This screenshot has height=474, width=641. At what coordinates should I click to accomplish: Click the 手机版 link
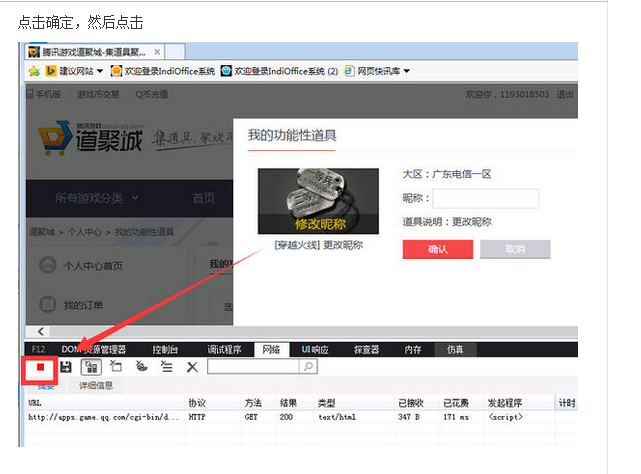[44, 94]
